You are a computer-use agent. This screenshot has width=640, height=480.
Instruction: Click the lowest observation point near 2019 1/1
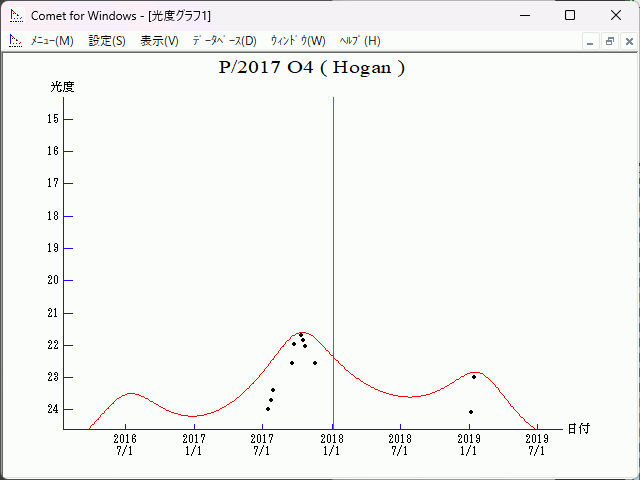coord(471,412)
